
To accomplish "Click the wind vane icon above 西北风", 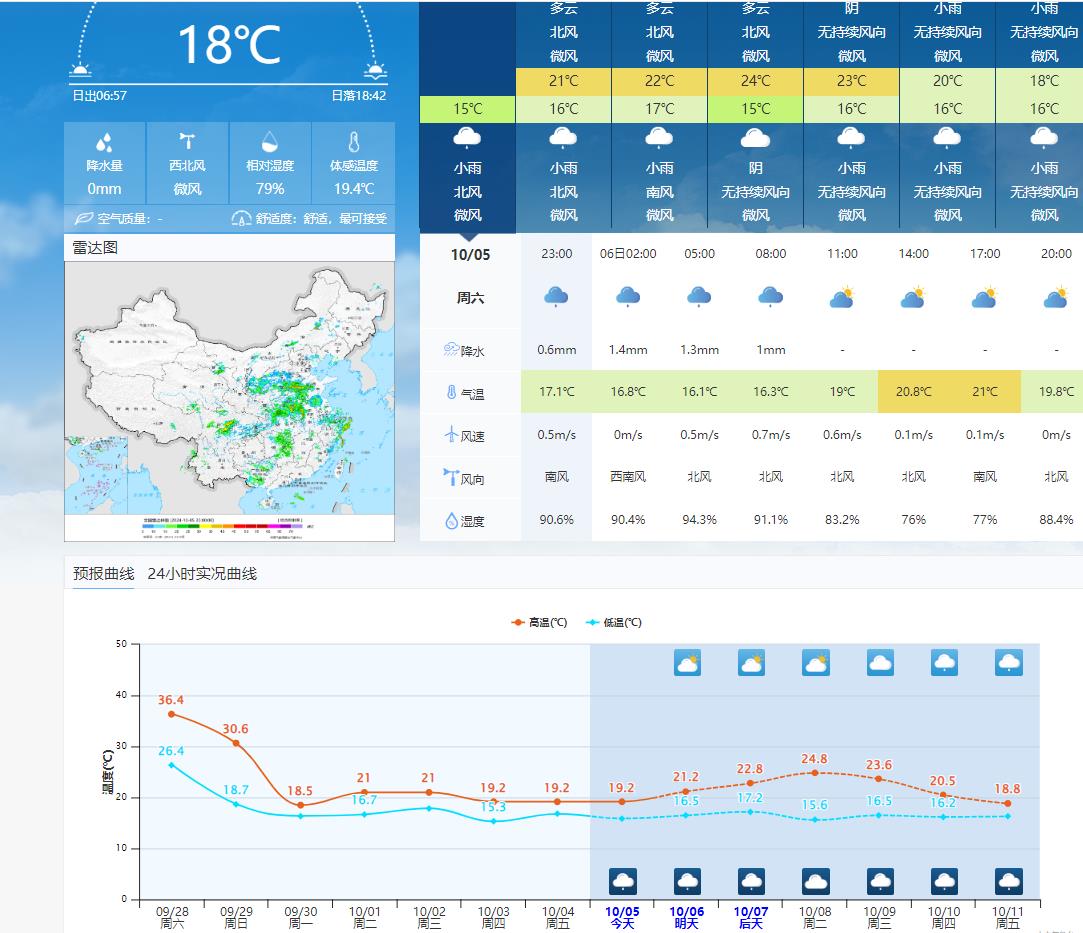I will tap(187, 142).
